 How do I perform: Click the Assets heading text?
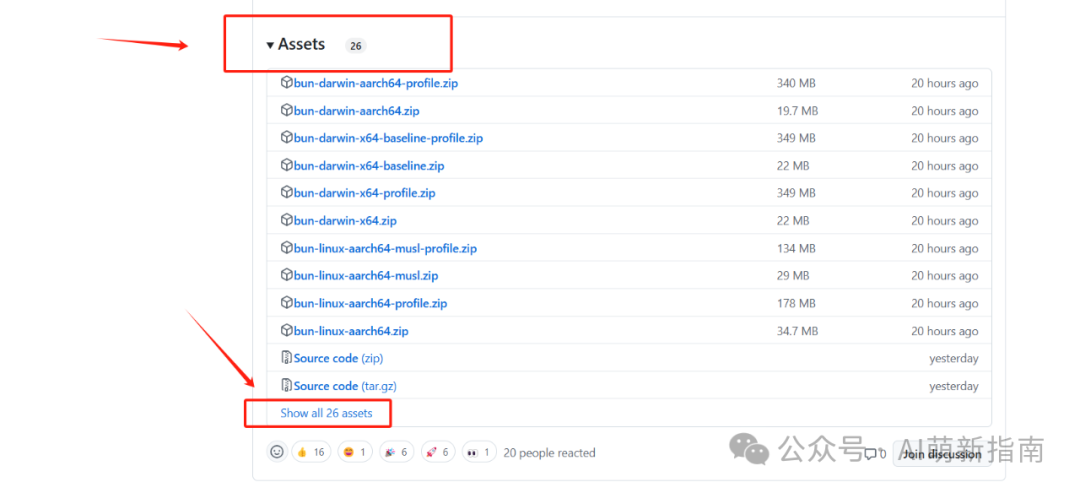pyautogui.click(x=302, y=45)
